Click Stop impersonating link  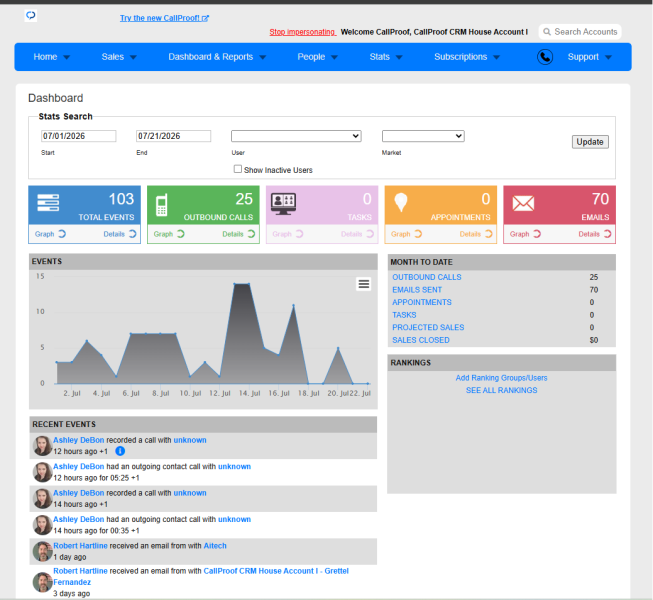coord(302,32)
